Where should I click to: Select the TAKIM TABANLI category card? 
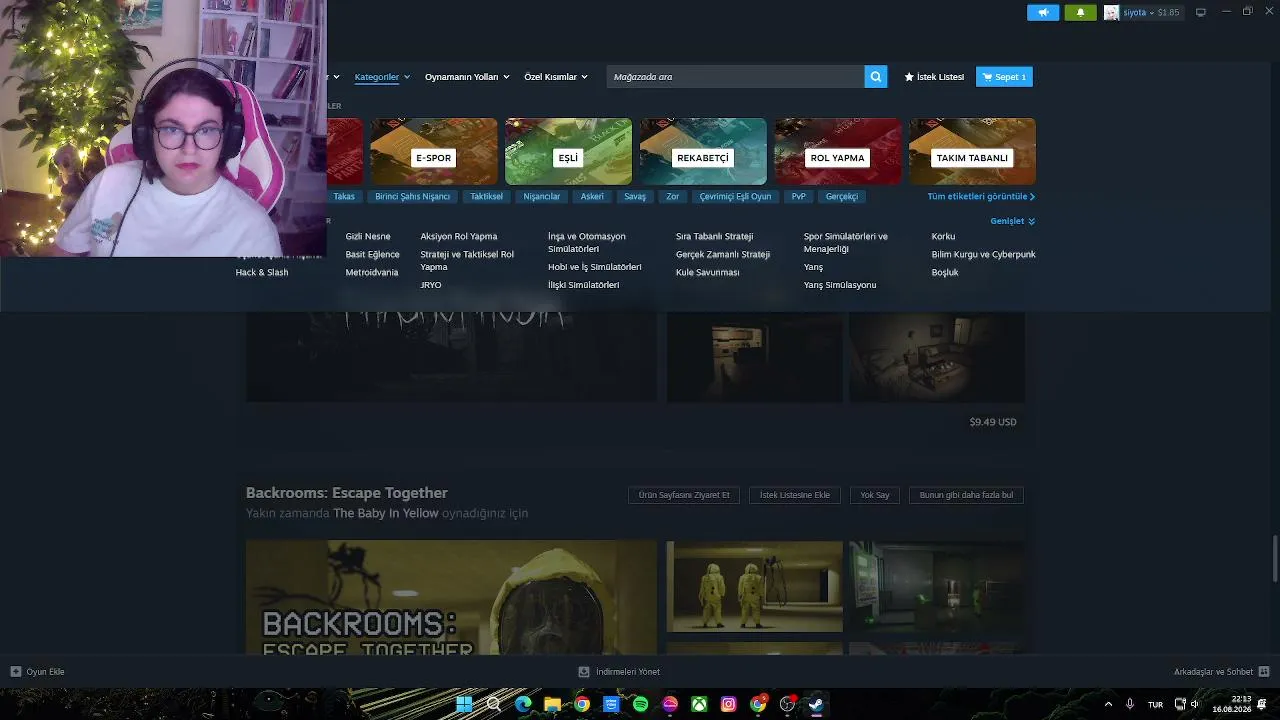(972, 151)
